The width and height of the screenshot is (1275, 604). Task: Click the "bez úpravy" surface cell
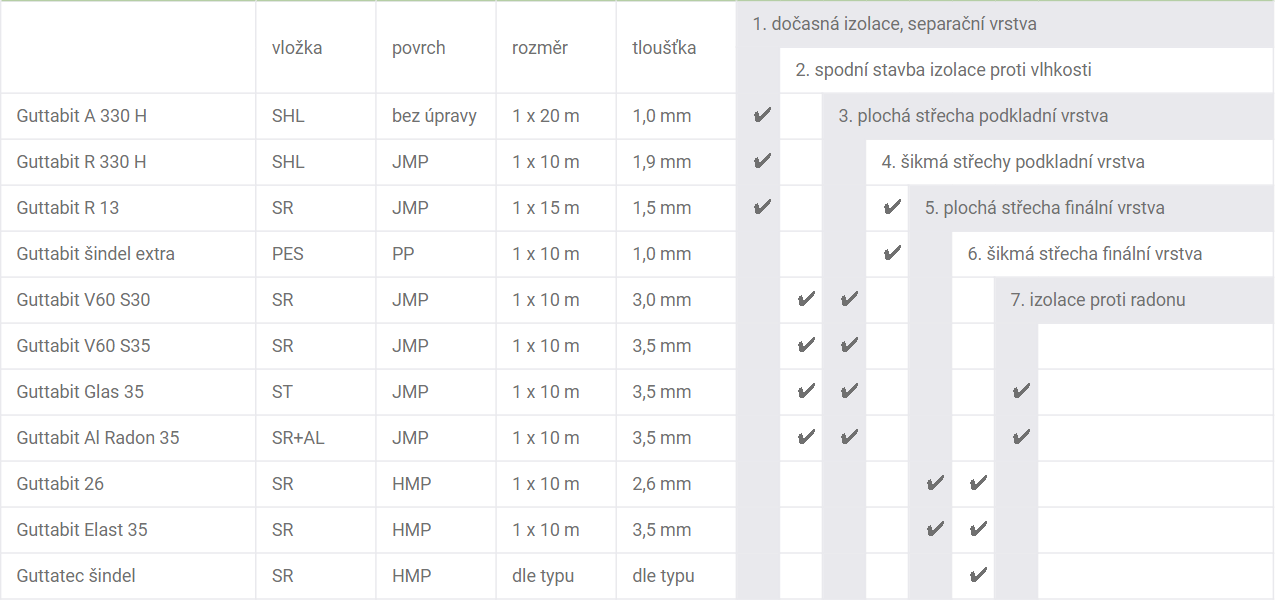click(x=434, y=116)
